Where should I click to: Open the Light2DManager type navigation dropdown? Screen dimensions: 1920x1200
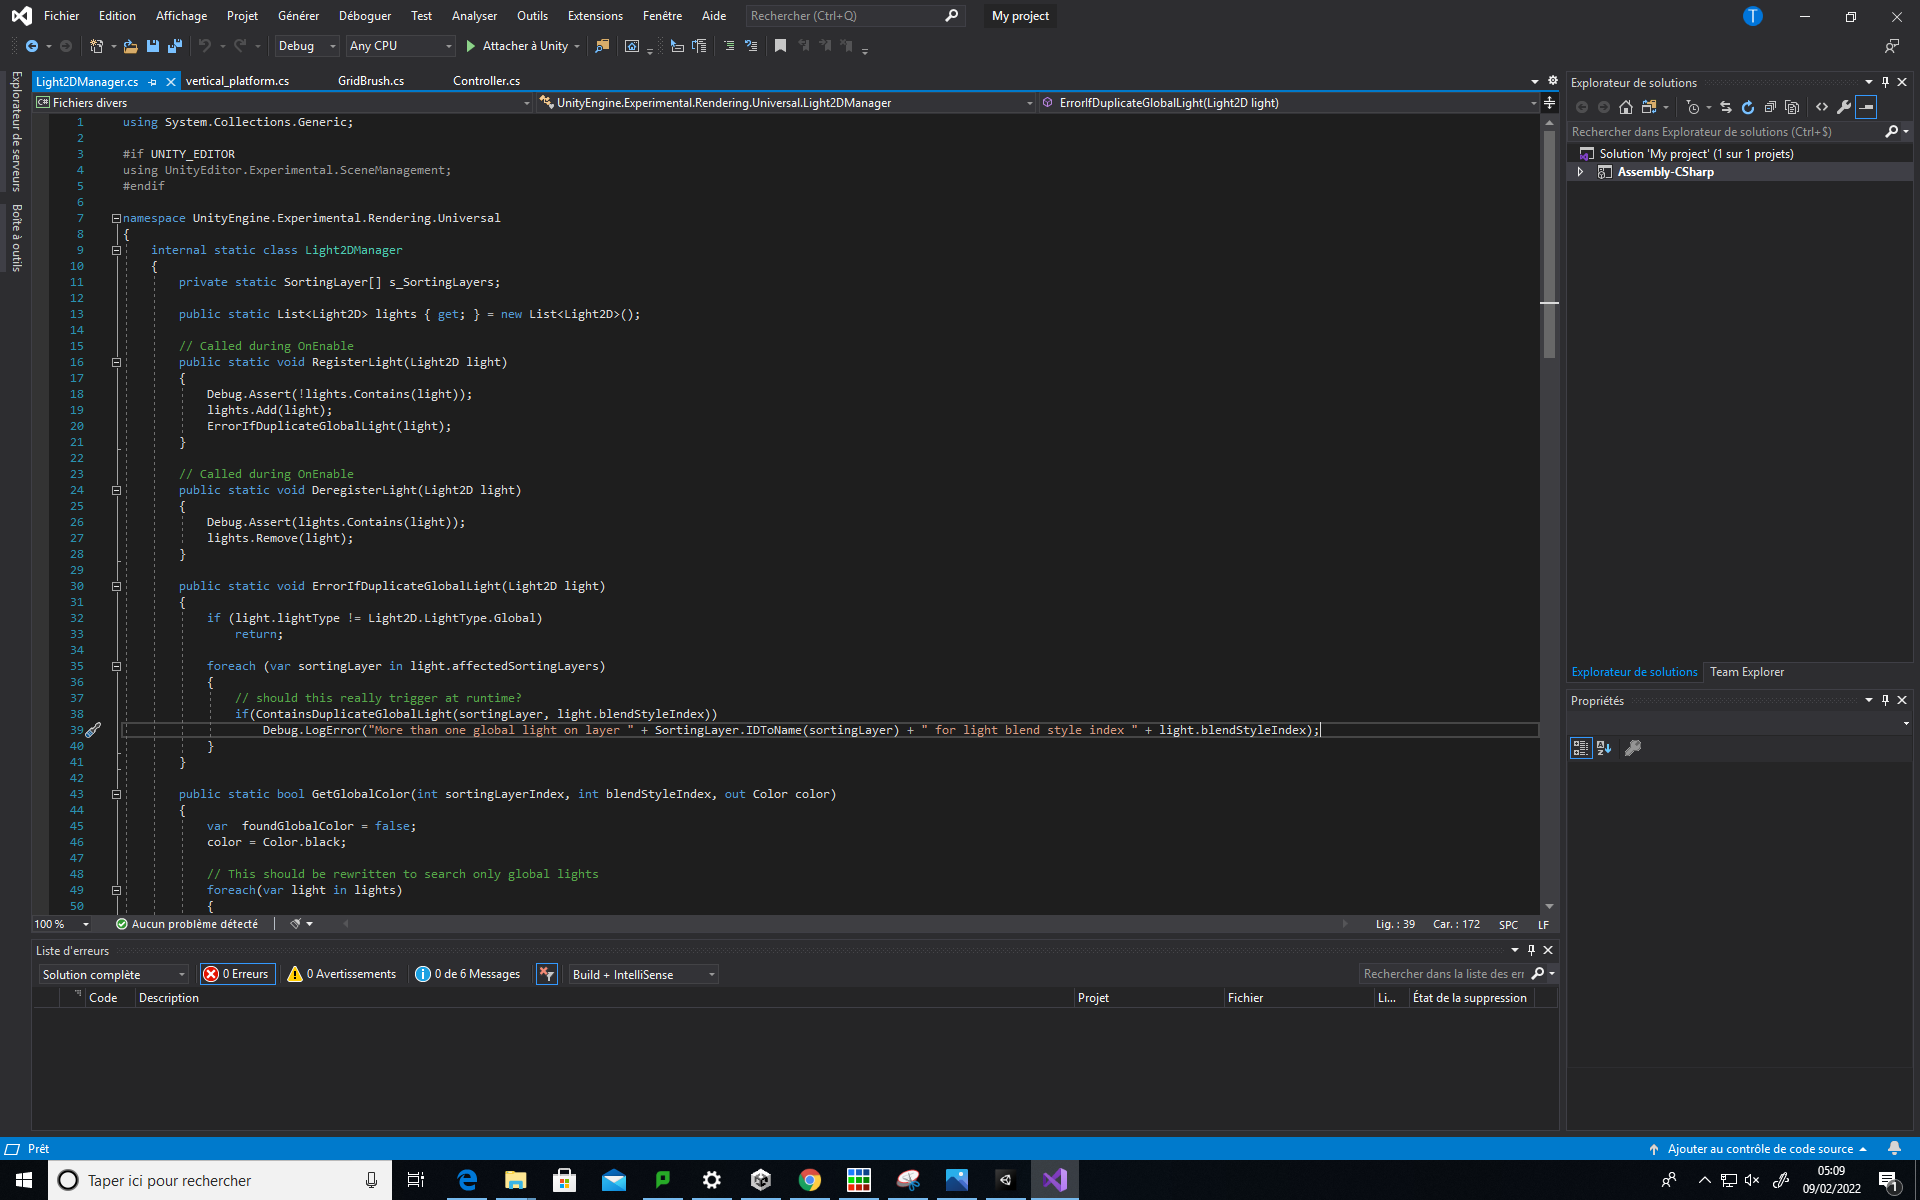click(786, 103)
